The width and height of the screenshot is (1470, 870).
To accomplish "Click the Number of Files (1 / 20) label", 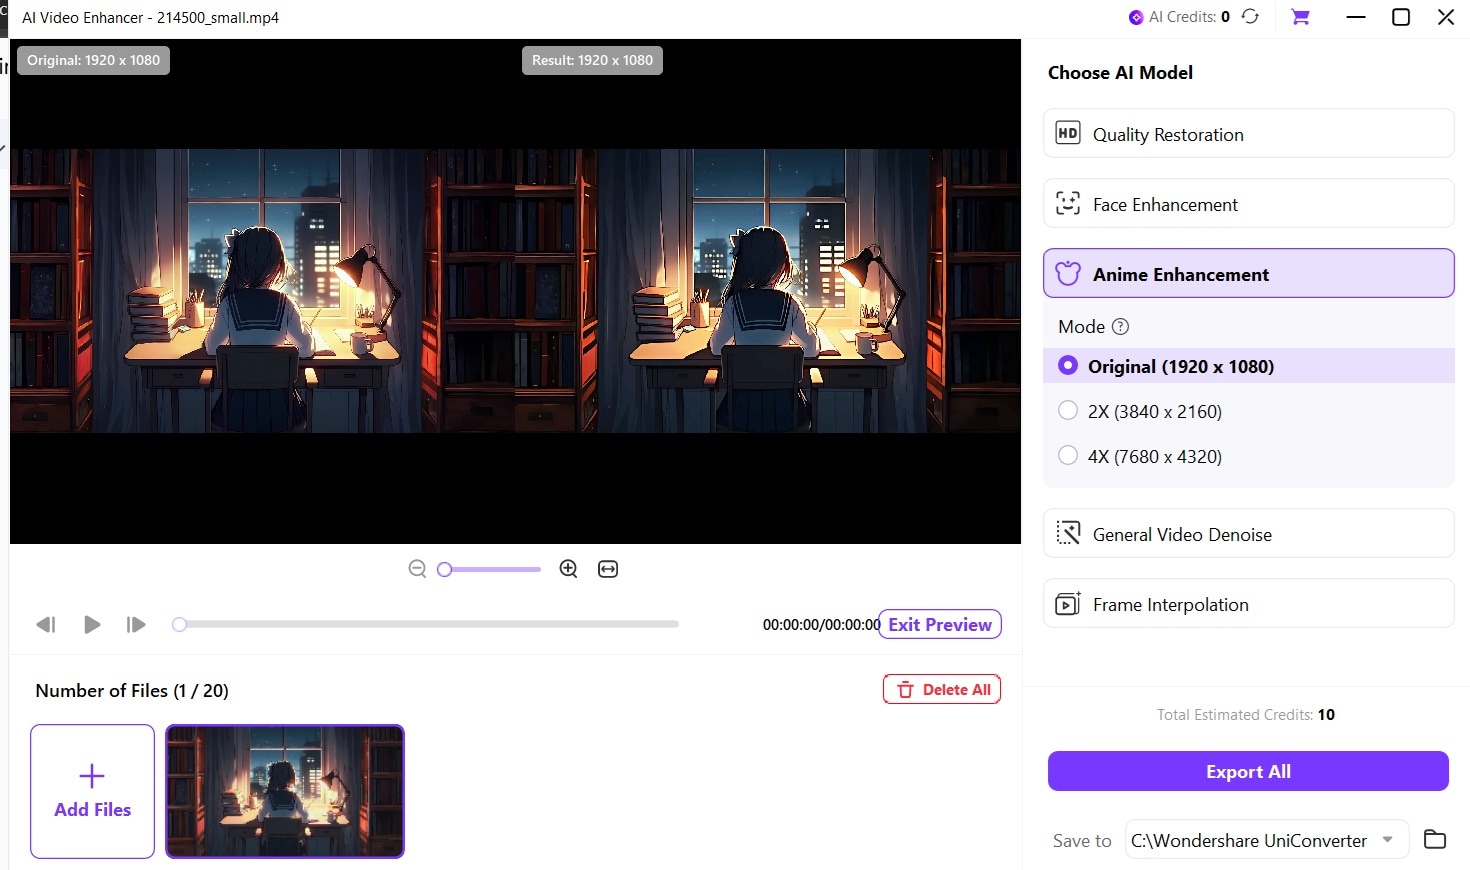I will click(132, 690).
